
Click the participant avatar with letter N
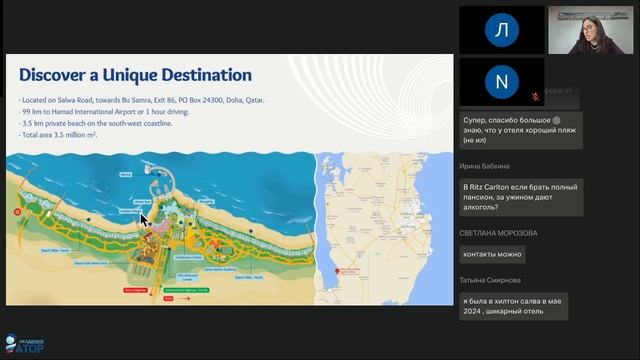click(502, 82)
